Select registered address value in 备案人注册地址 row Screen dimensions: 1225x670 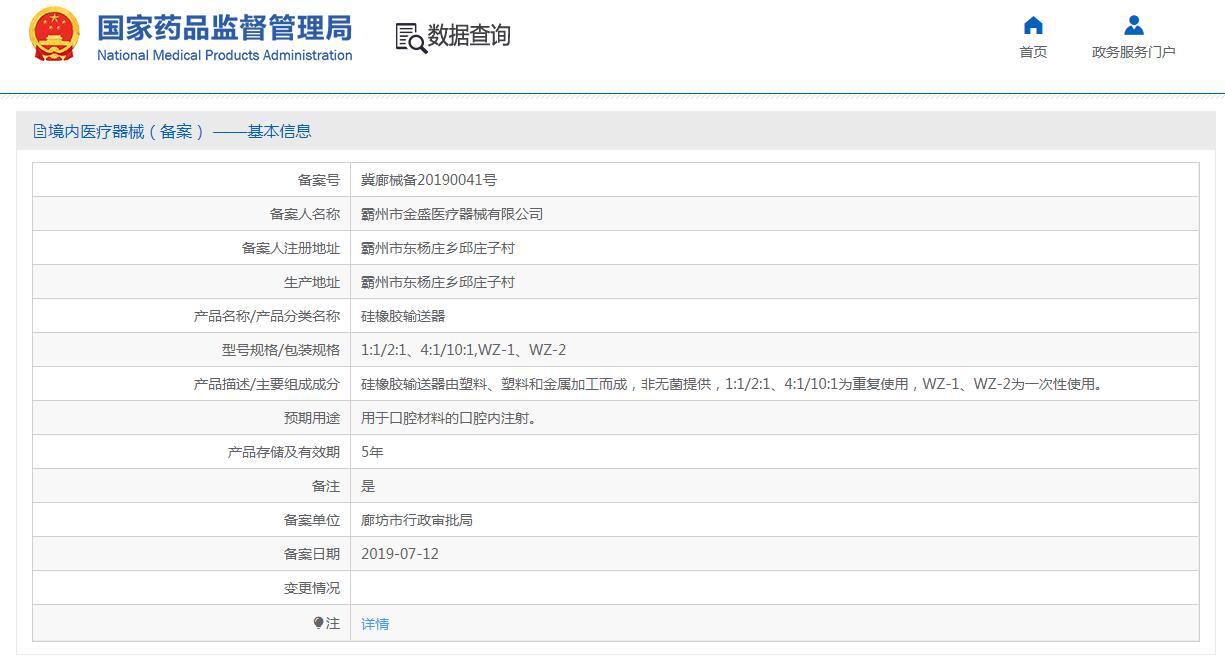(x=438, y=248)
